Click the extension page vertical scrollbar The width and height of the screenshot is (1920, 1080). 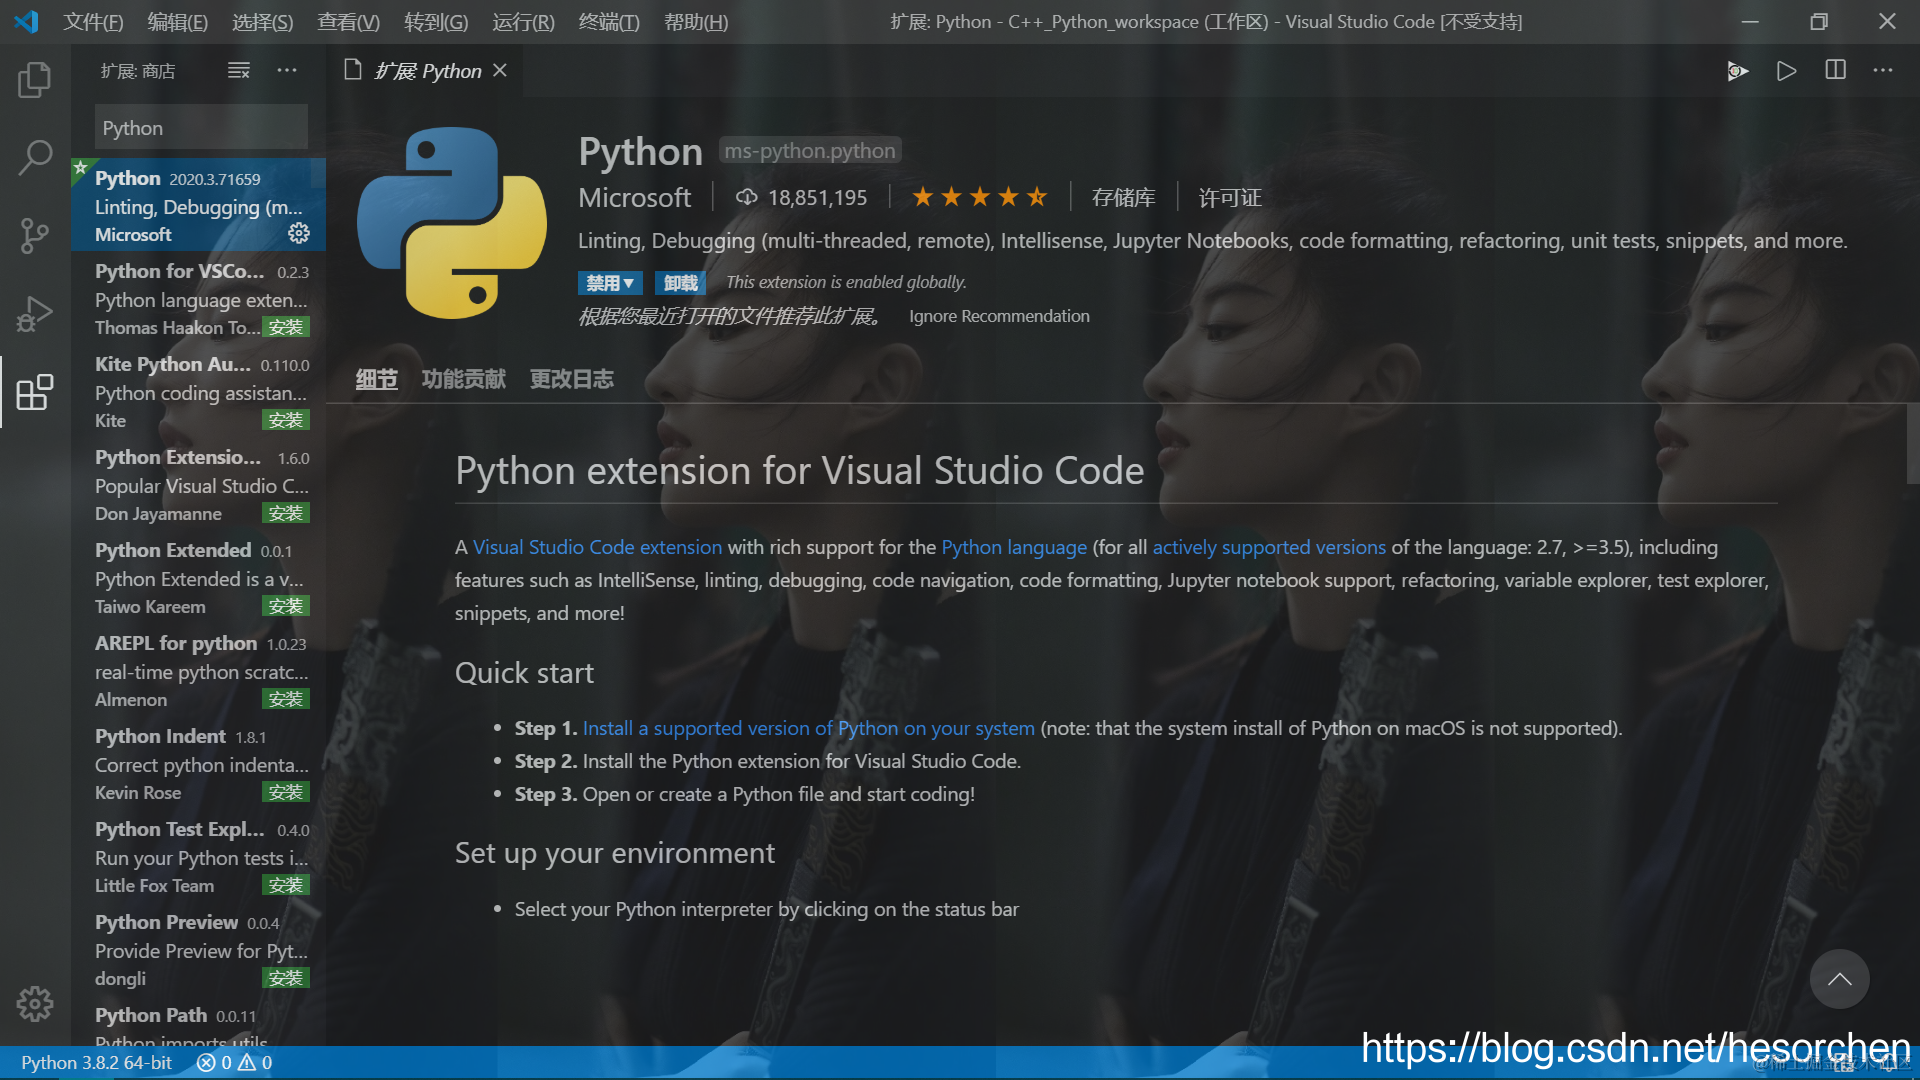[x=1913, y=444]
